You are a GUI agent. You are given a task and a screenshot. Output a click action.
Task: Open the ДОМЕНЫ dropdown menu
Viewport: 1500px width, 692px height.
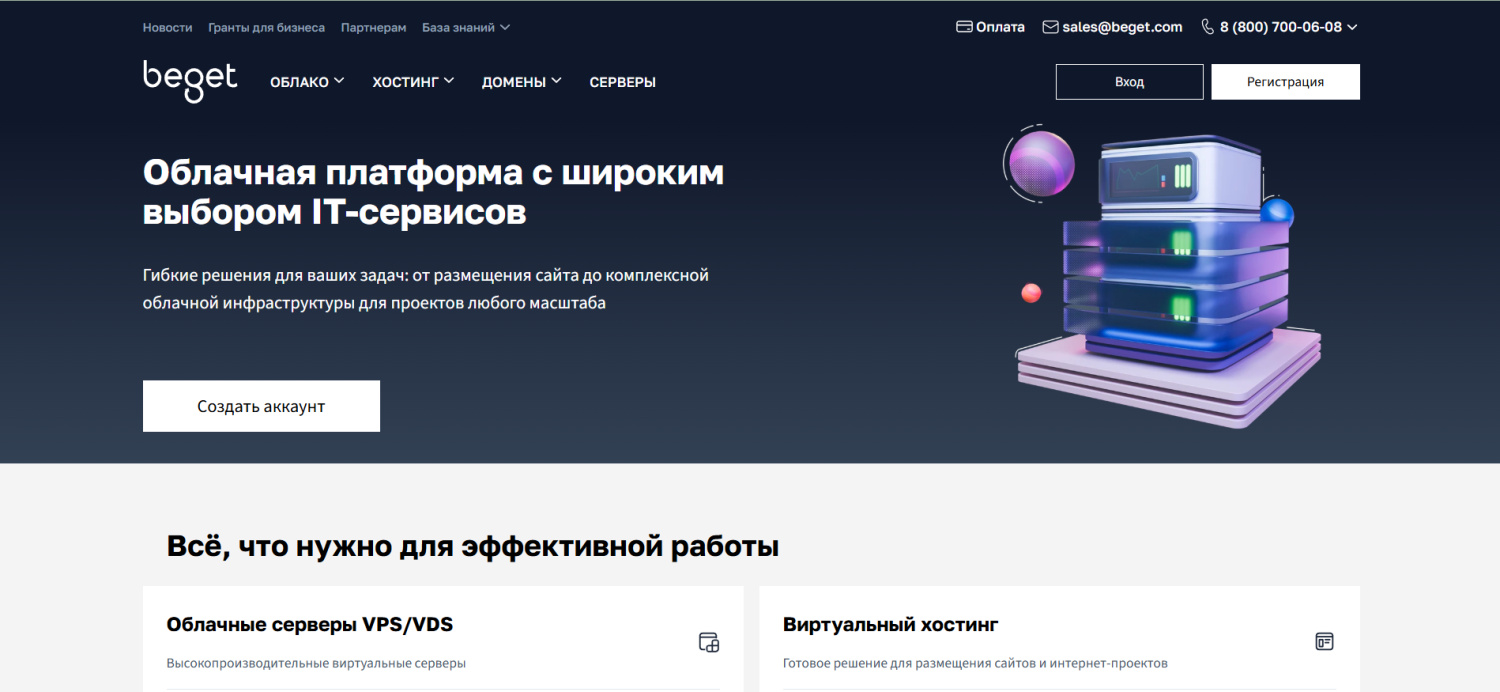click(x=520, y=82)
